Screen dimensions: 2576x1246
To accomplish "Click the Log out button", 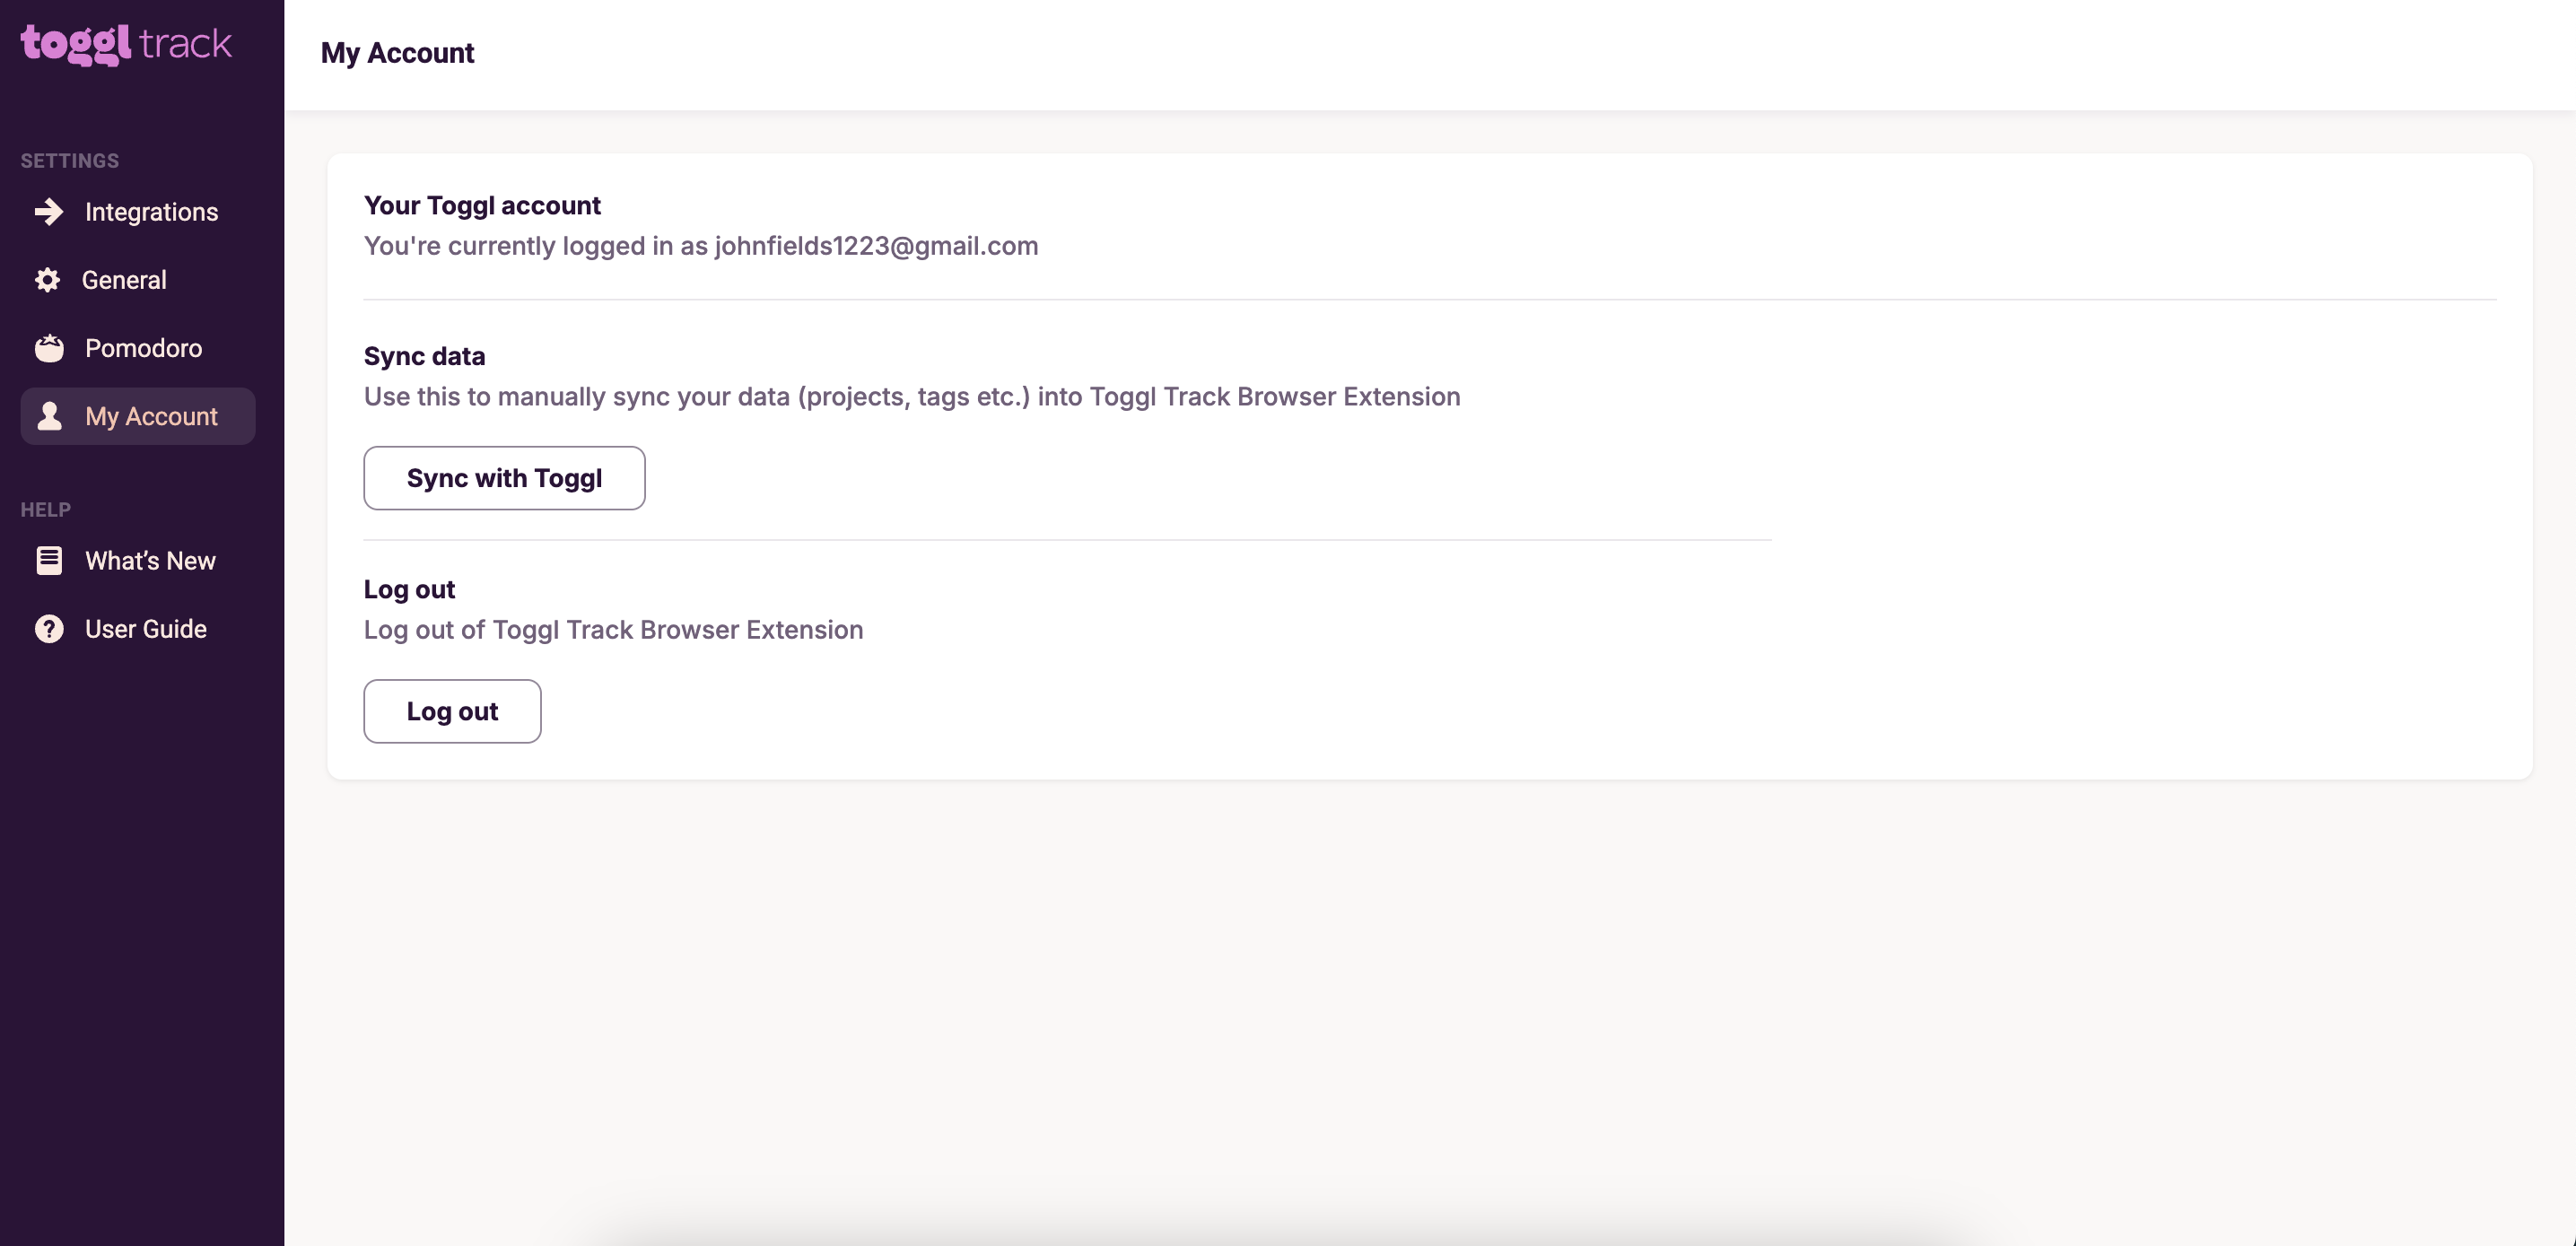I will 452,711.
